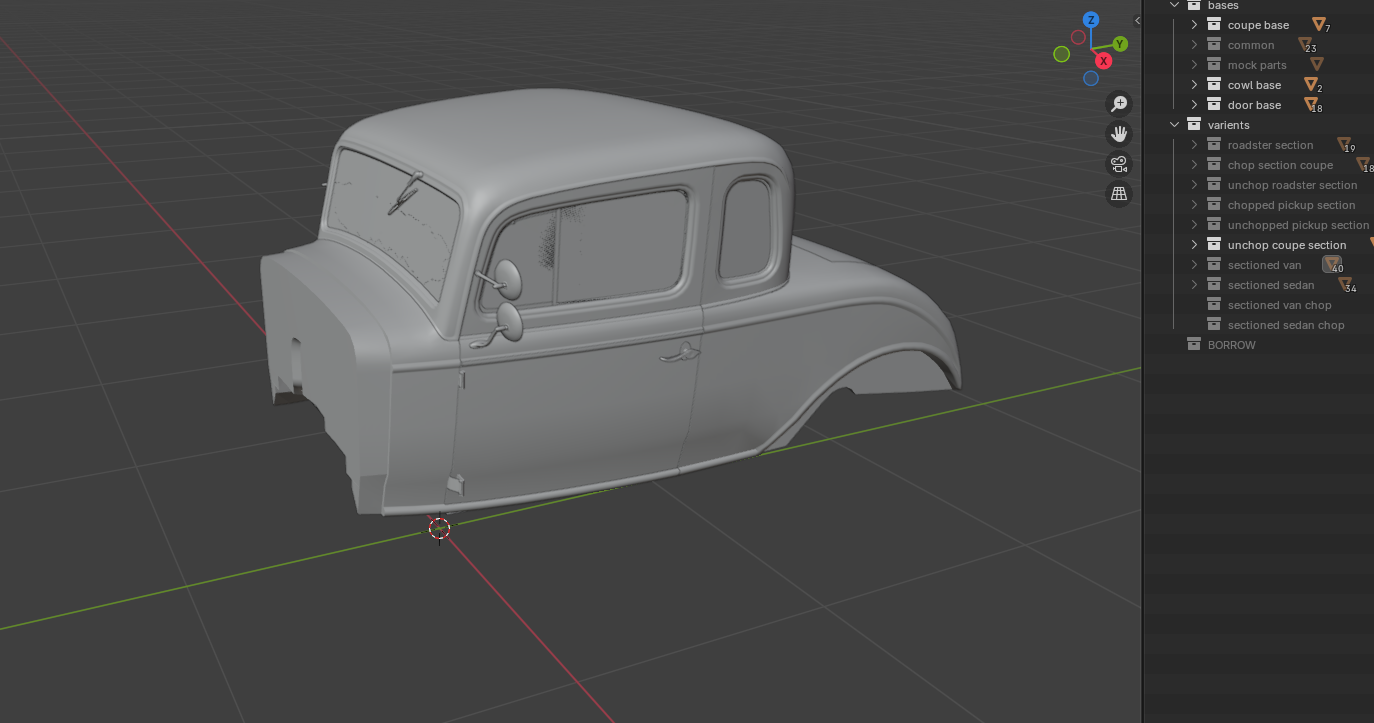Screen dimensions: 1374x723
Task: Select the sectioned sedan chop collection
Action: pos(1285,325)
